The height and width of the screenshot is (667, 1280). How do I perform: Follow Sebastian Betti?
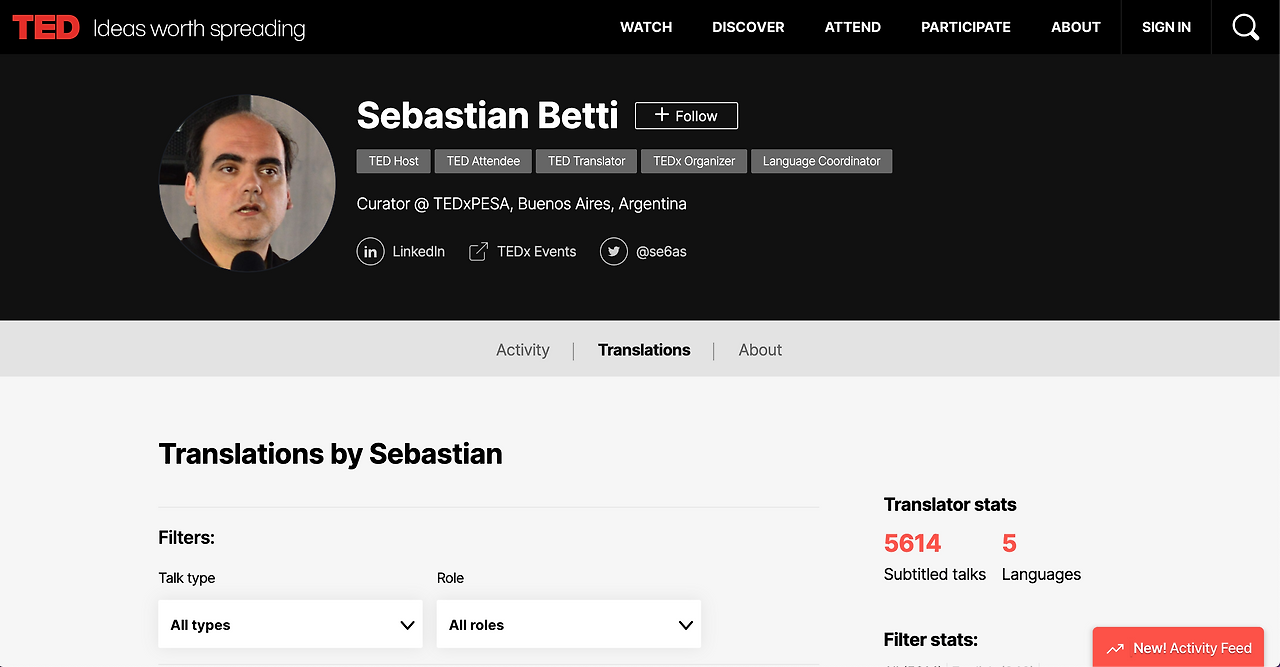pyautogui.click(x=686, y=116)
